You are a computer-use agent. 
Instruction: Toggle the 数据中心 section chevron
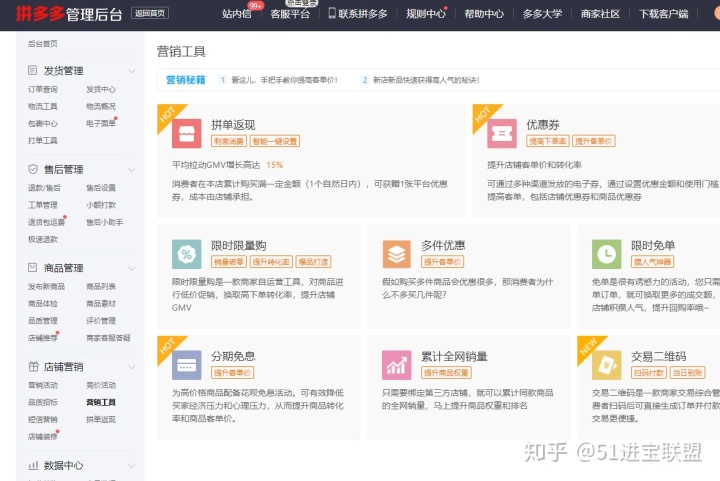(x=132, y=466)
